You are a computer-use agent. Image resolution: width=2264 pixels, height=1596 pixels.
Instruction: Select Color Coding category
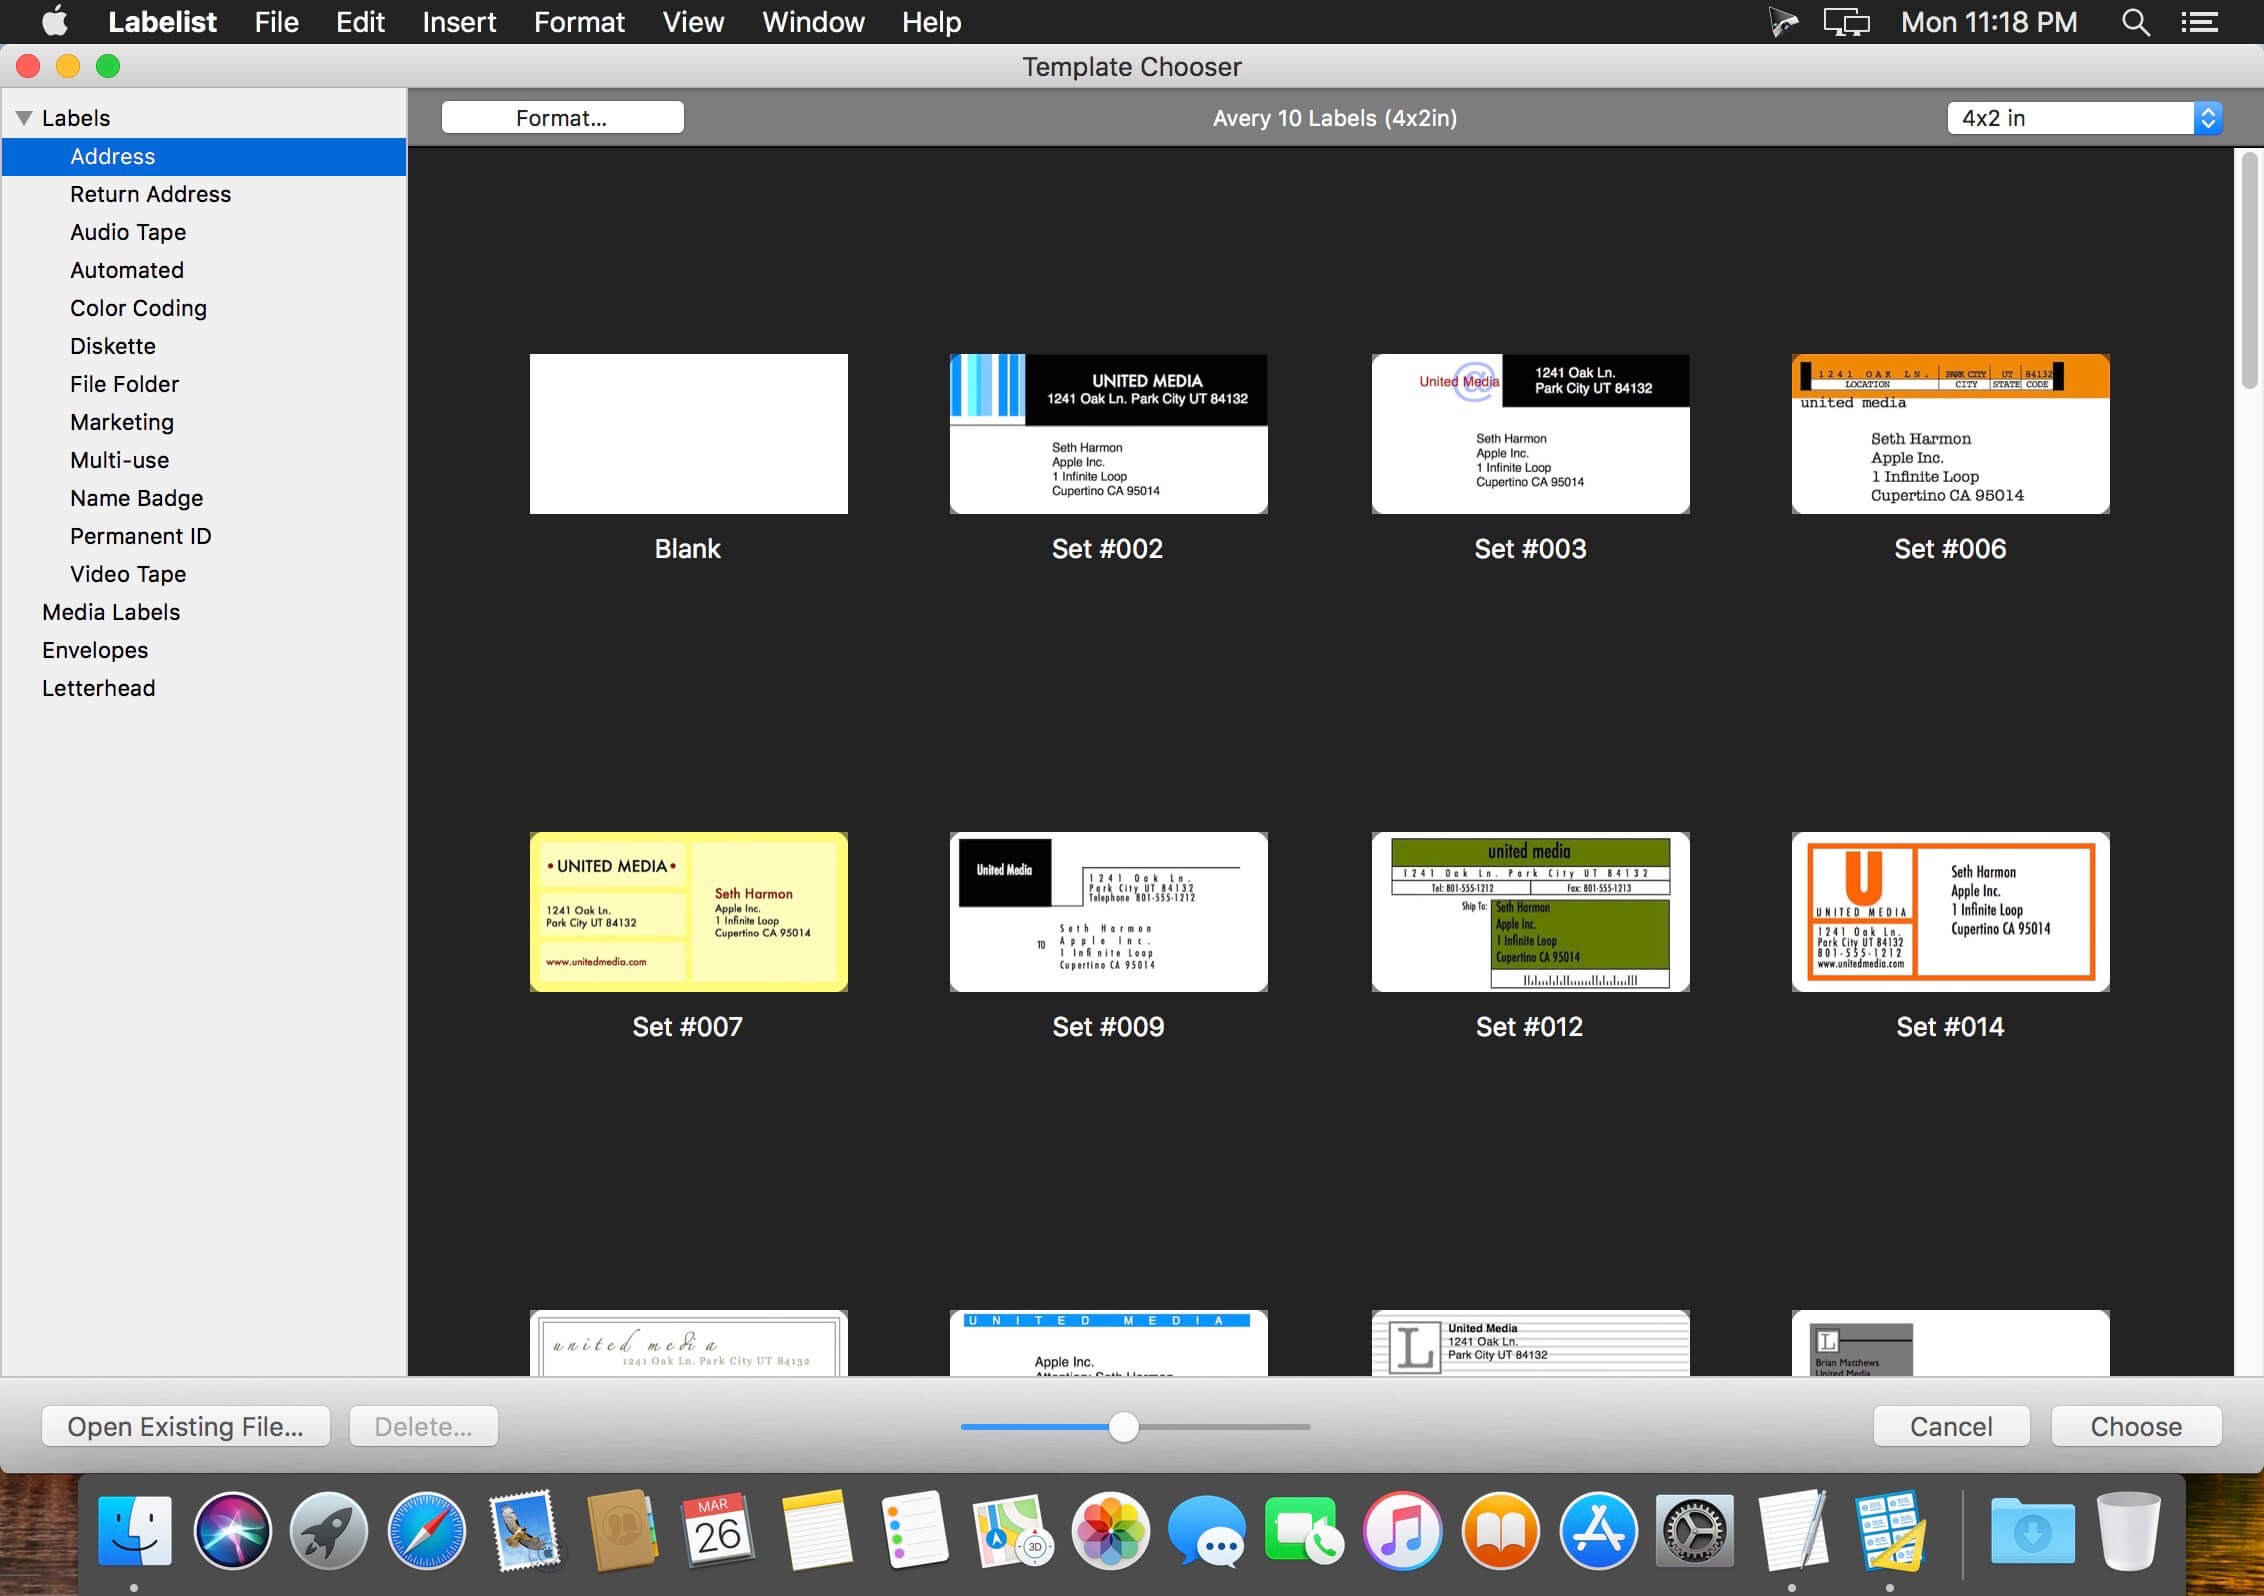[x=204, y=308]
